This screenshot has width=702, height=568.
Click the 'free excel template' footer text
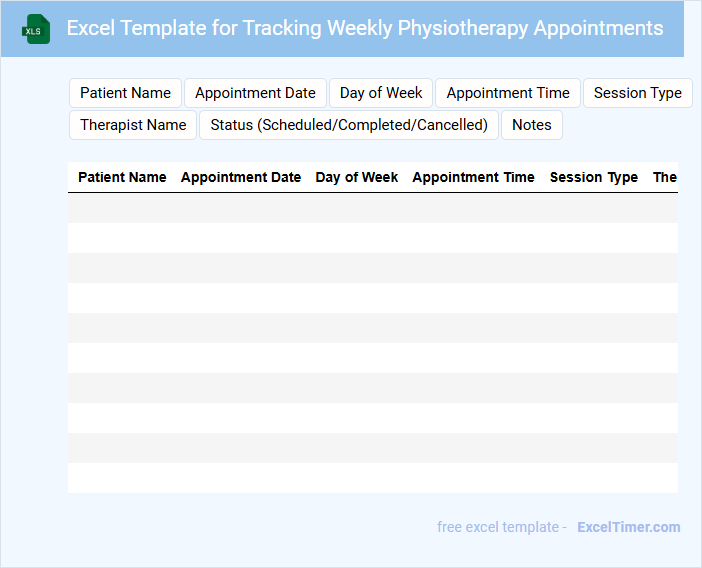[x=501, y=527]
